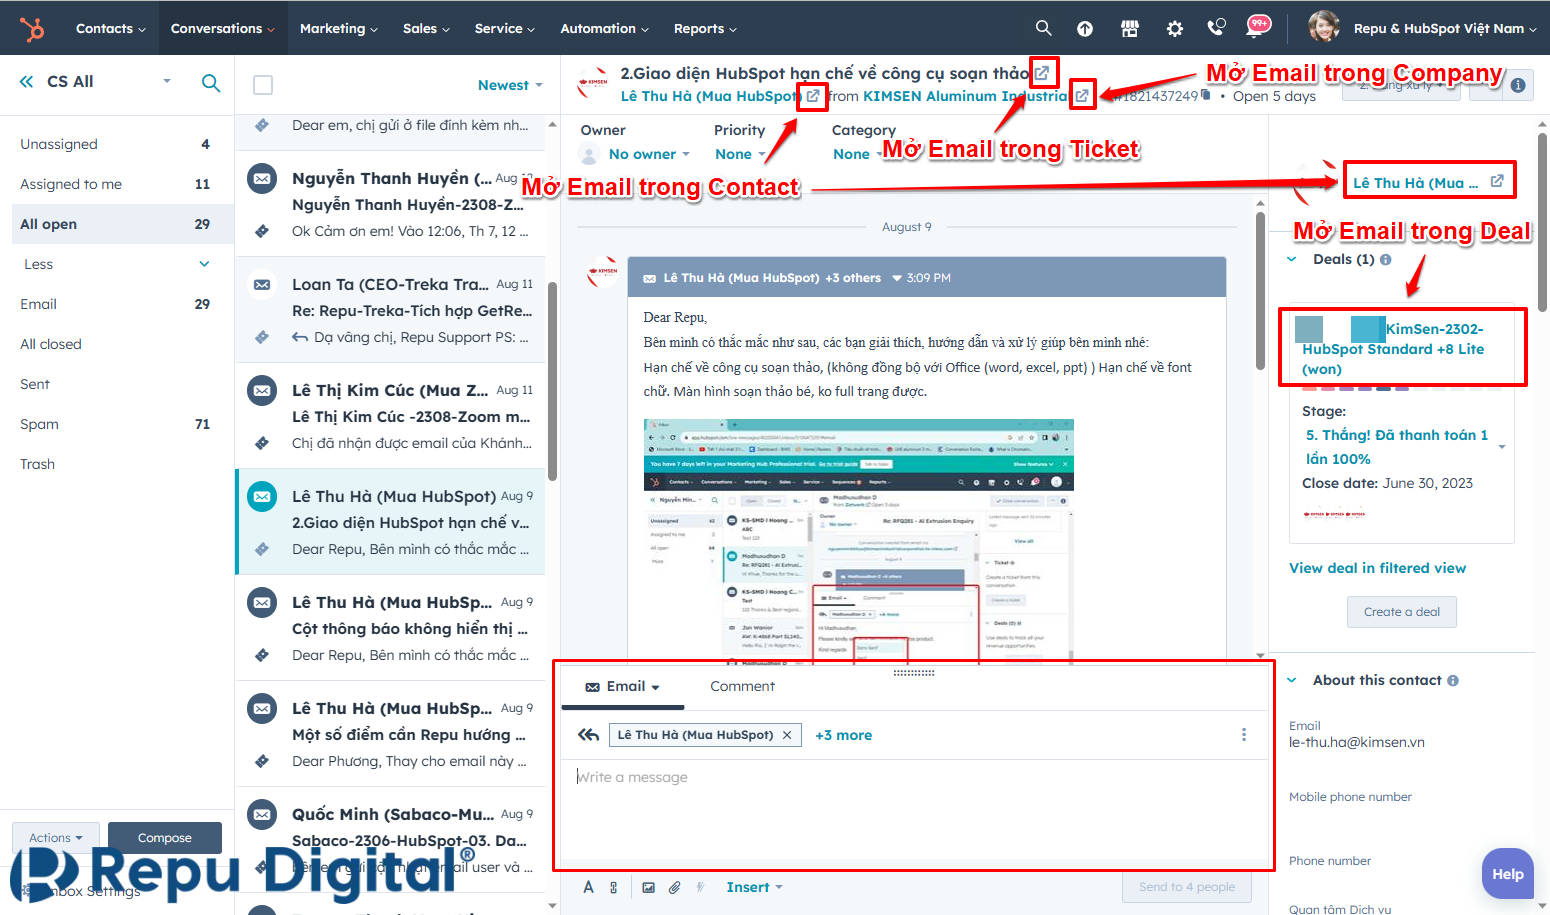The height and width of the screenshot is (915, 1550).
Task: Click the editor resize grip handle above reply box
Action: (x=914, y=673)
